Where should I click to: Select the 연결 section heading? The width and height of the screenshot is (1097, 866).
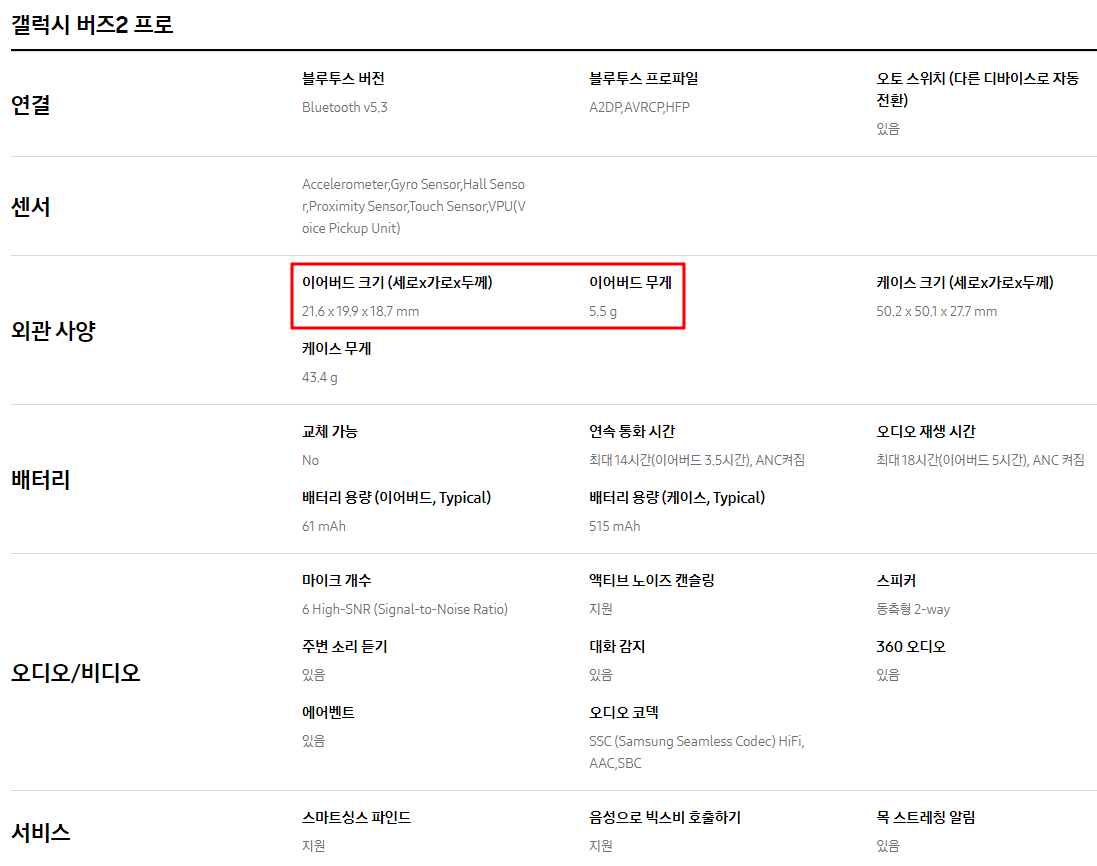pyautogui.click(x=31, y=104)
